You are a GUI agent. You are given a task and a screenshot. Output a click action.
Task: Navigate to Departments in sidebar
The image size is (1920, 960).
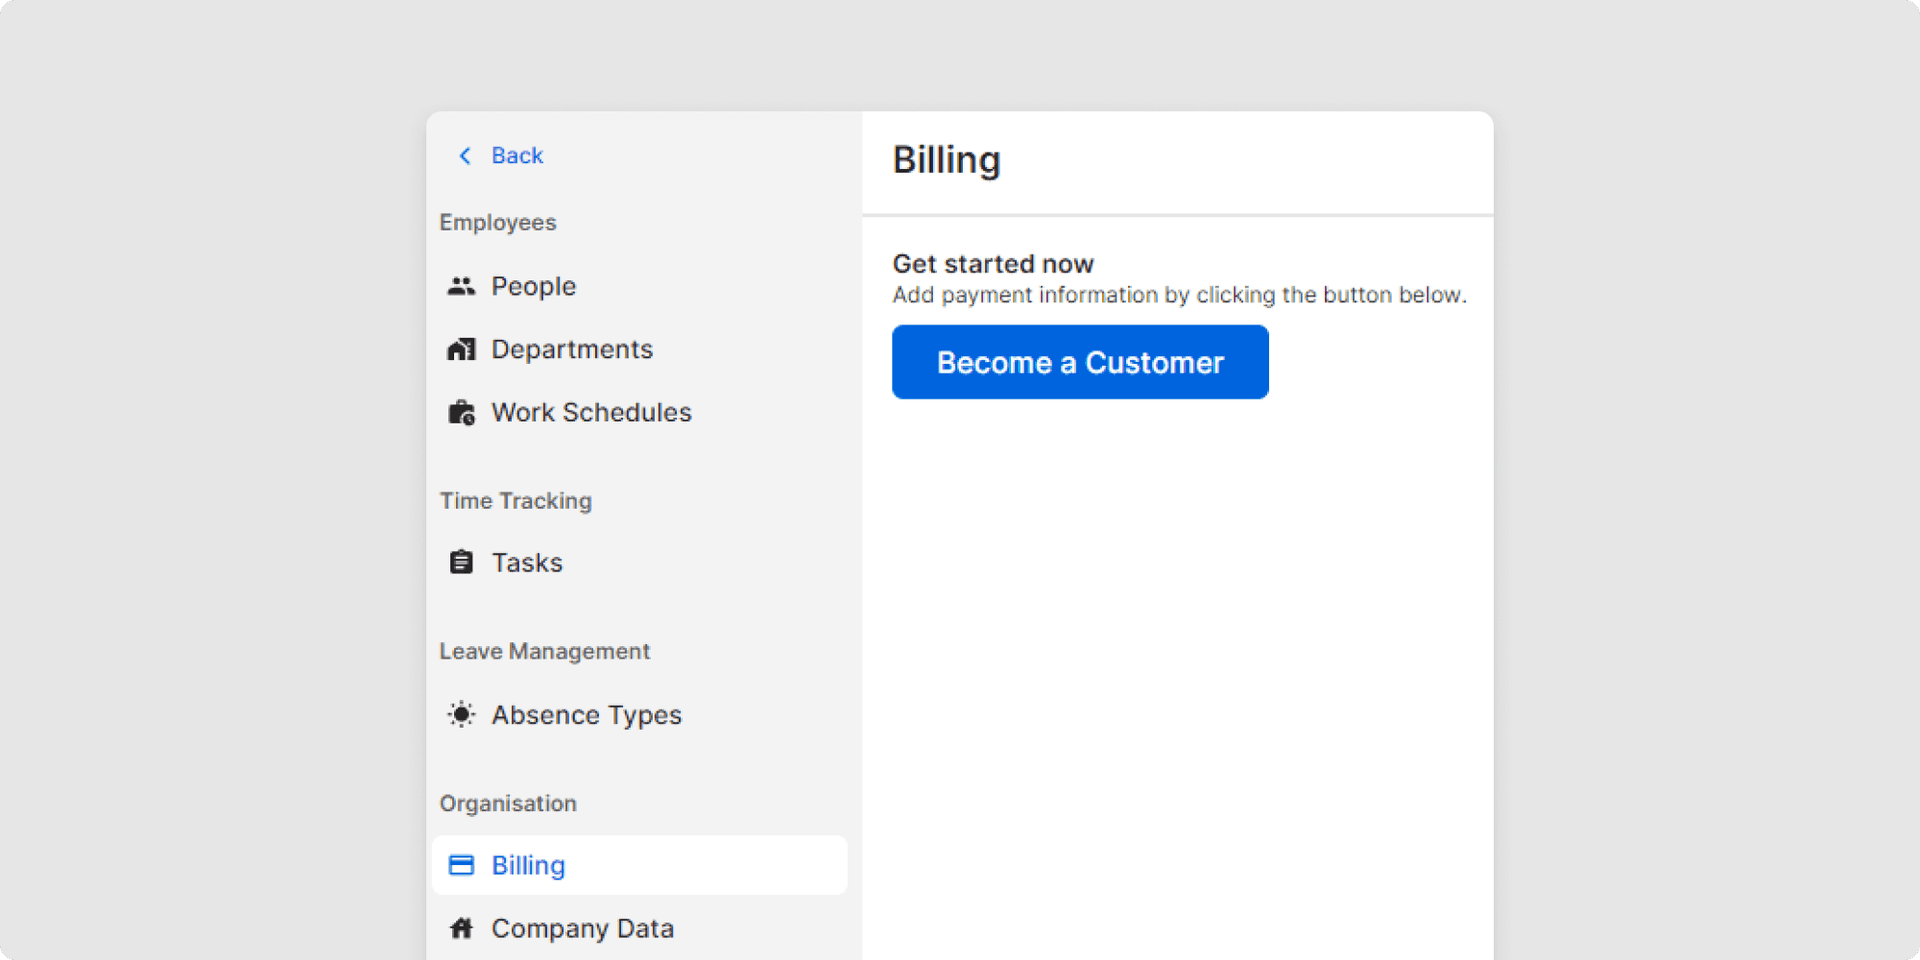tap(571, 350)
